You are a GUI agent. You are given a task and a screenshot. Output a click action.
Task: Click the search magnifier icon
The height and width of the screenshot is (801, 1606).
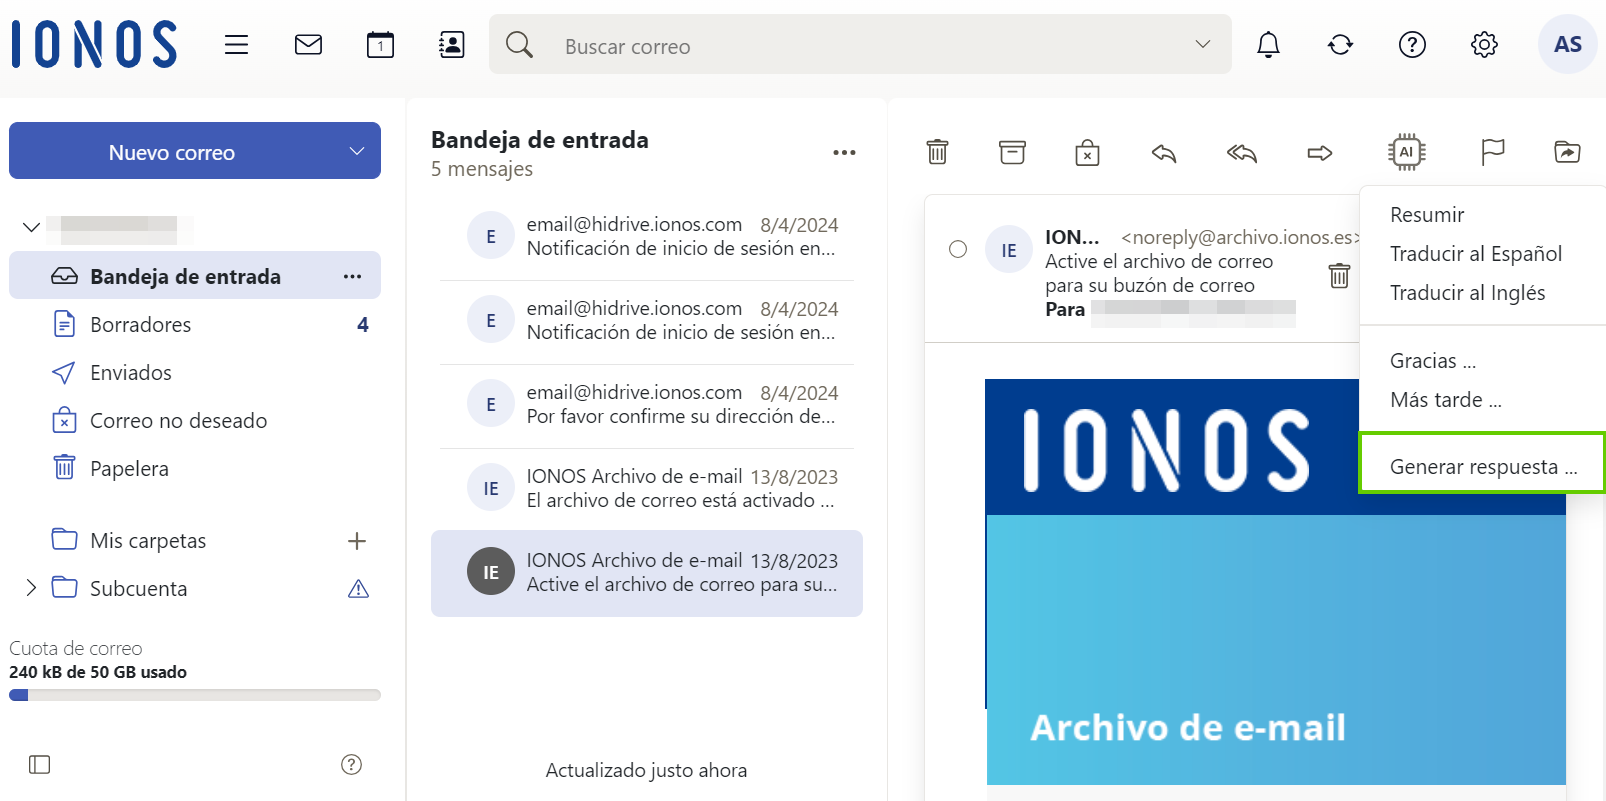coord(519,45)
